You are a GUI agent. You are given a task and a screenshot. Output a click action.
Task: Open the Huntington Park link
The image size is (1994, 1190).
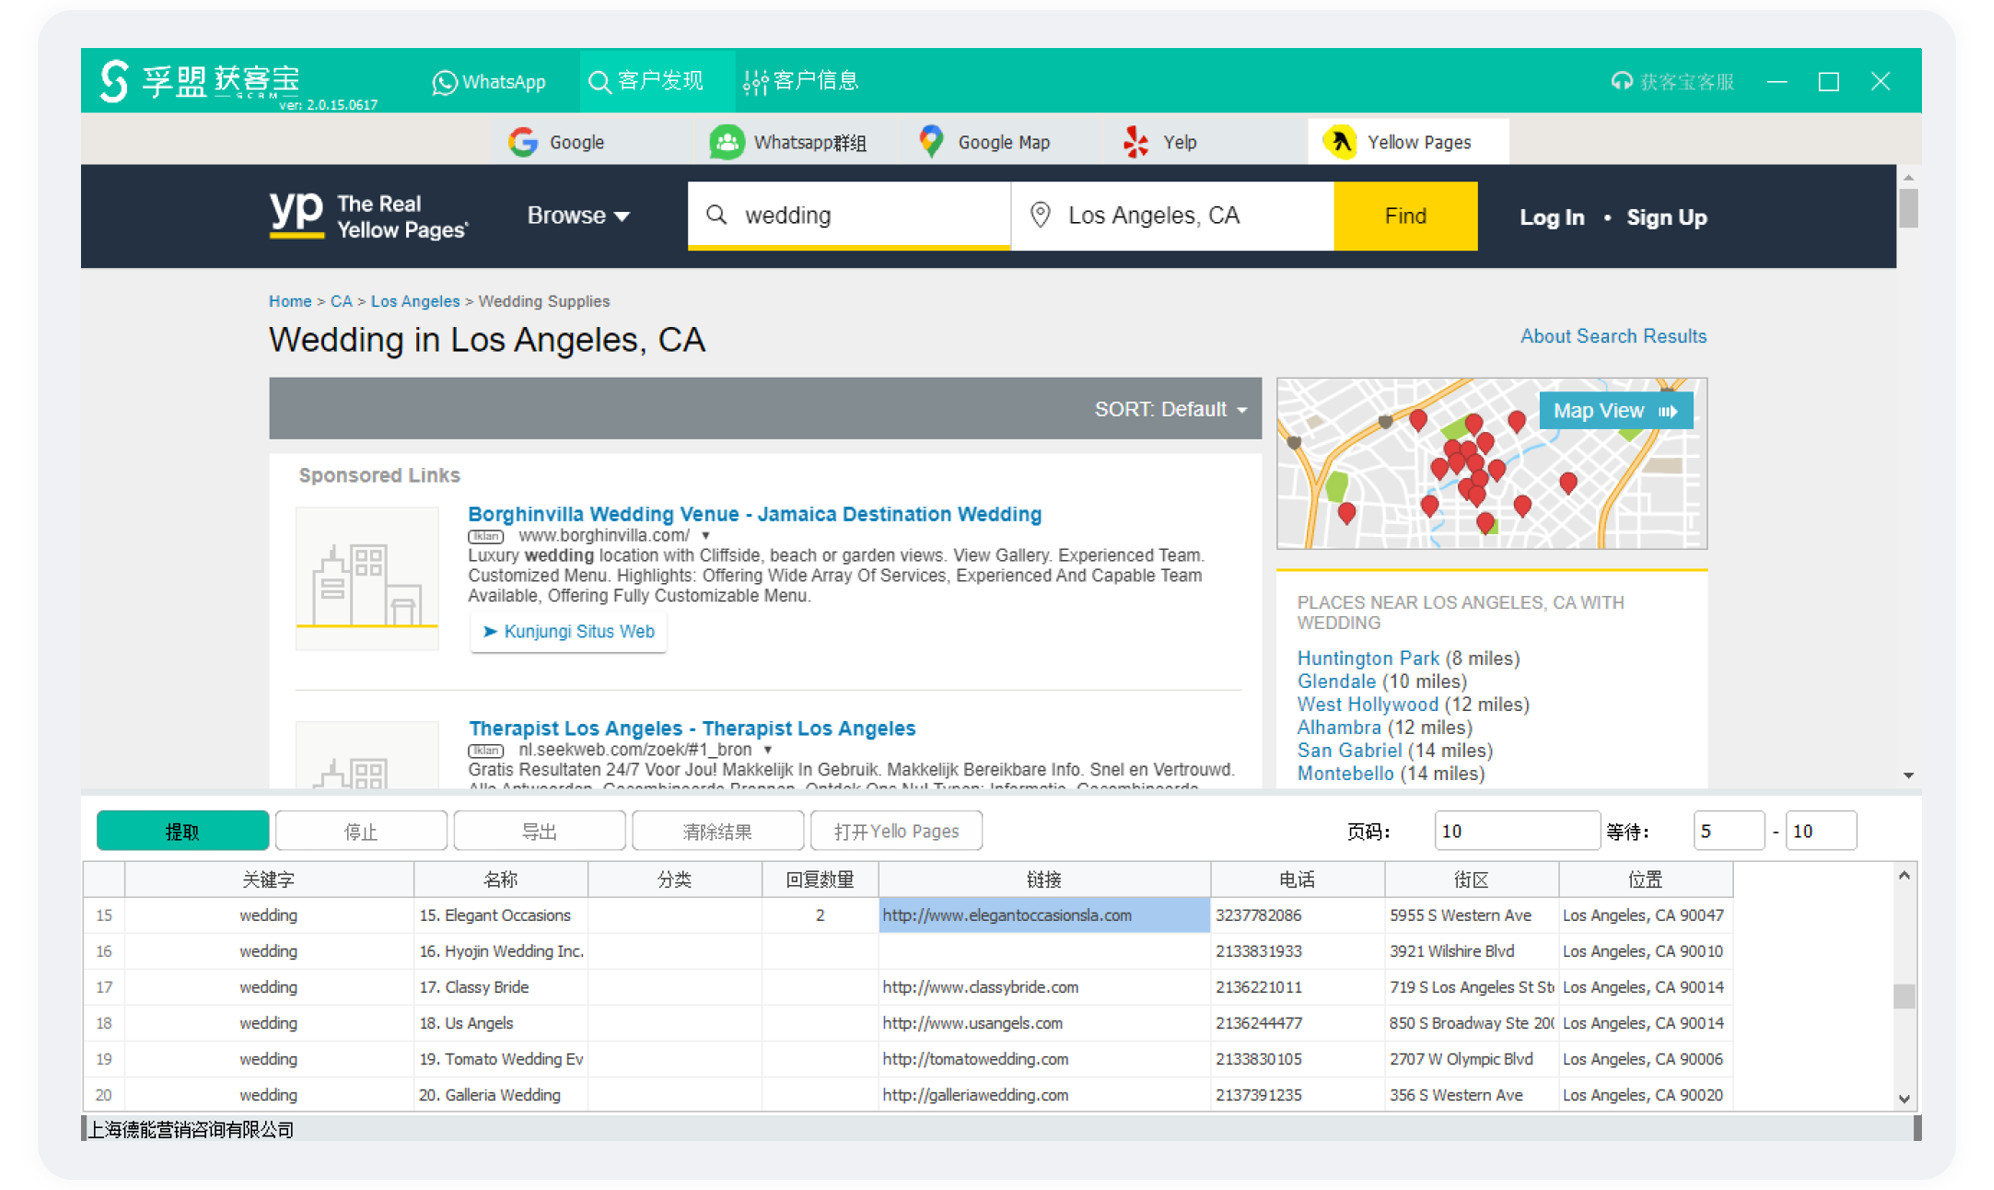1367,658
